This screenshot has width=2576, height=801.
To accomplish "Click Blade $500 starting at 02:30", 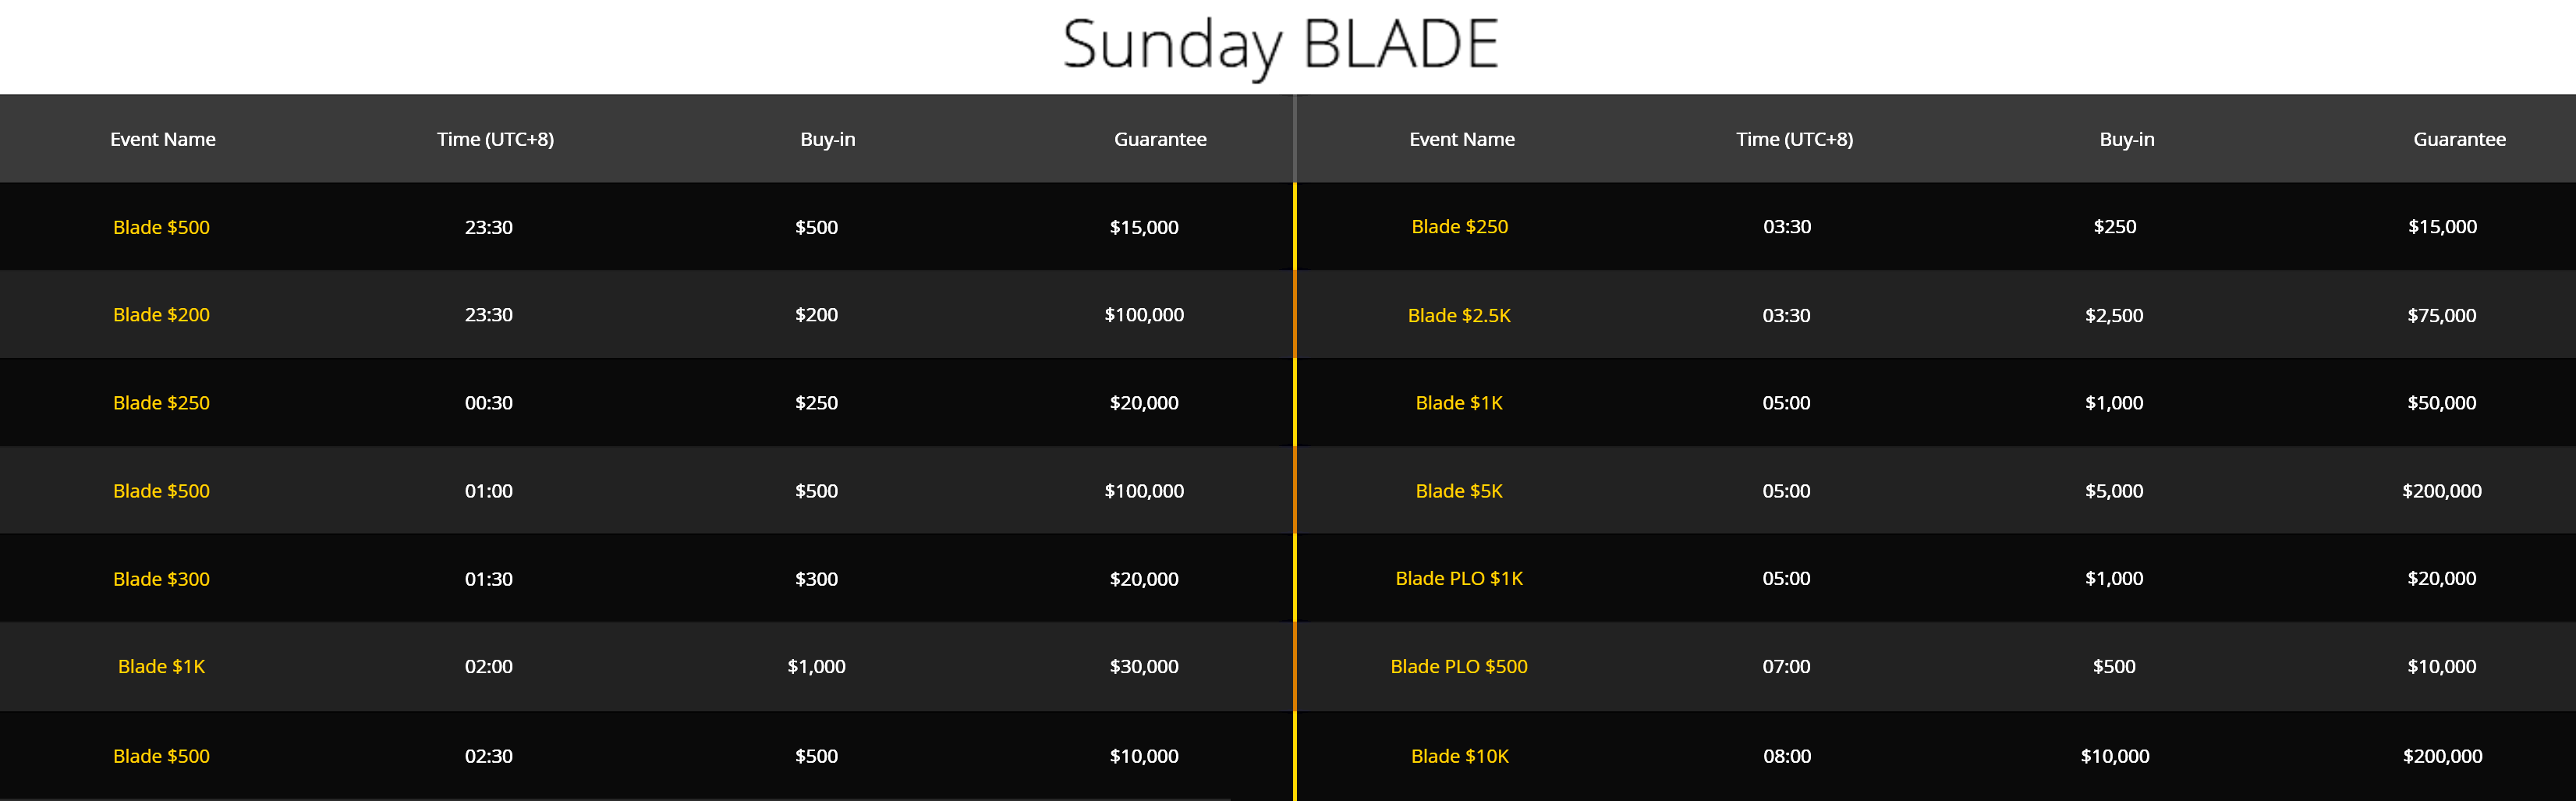I will pyautogui.click(x=161, y=757).
